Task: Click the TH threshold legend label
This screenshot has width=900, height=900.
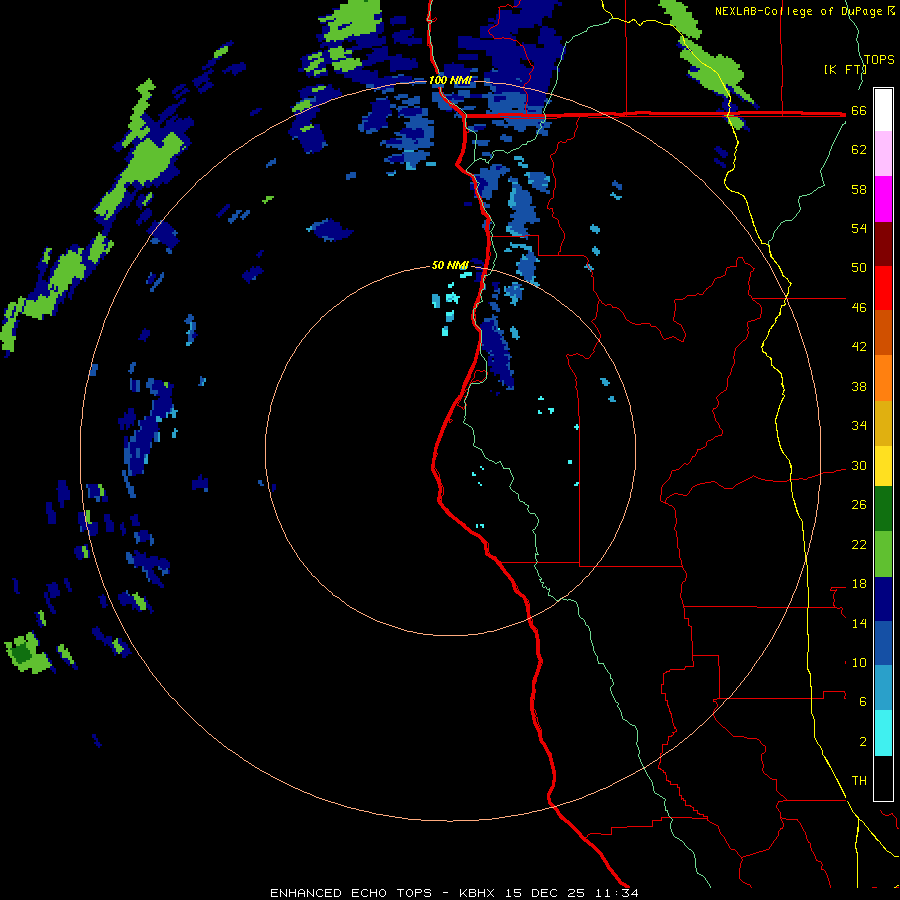Action: (859, 781)
